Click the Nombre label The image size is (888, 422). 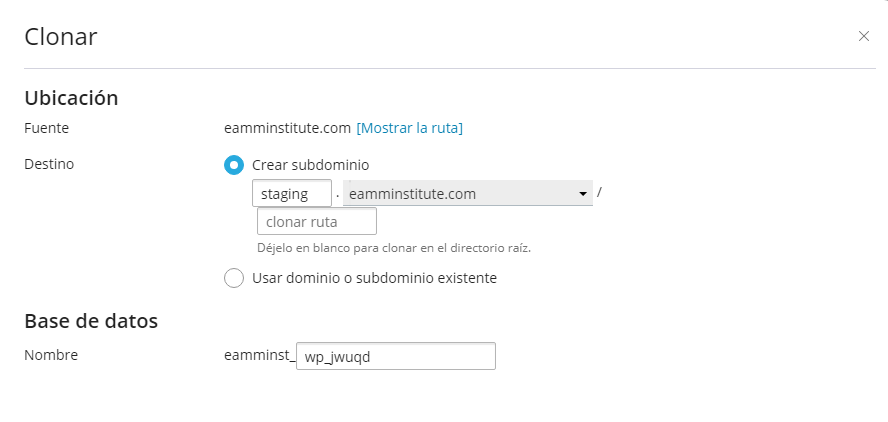pyautogui.click(x=51, y=355)
